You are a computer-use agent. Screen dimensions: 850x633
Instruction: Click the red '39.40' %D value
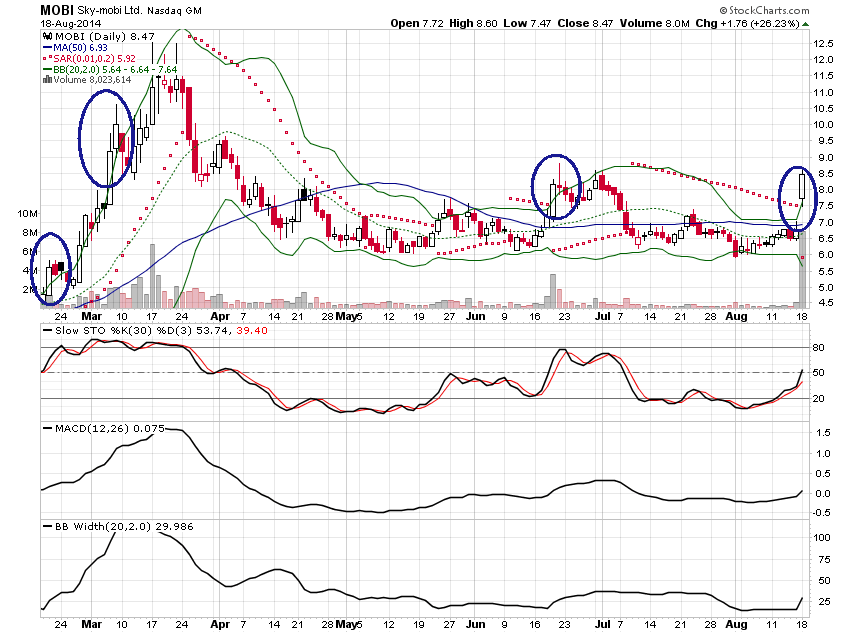tap(252, 331)
